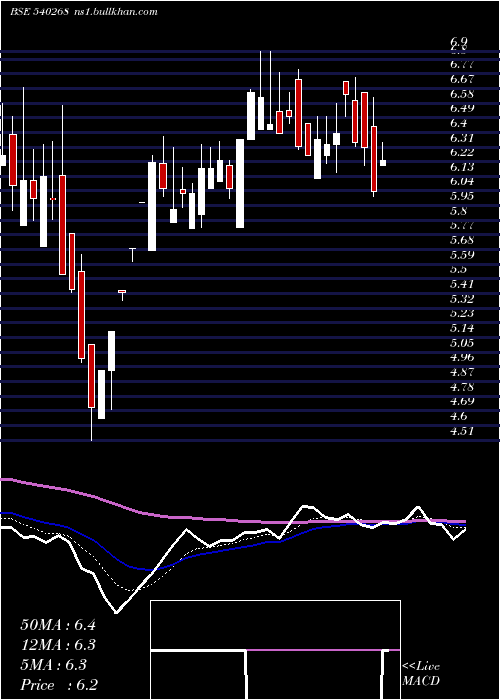The height and width of the screenshot is (700, 500).
Task: Select the 5.23 price axis label
Action: pos(462,313)
